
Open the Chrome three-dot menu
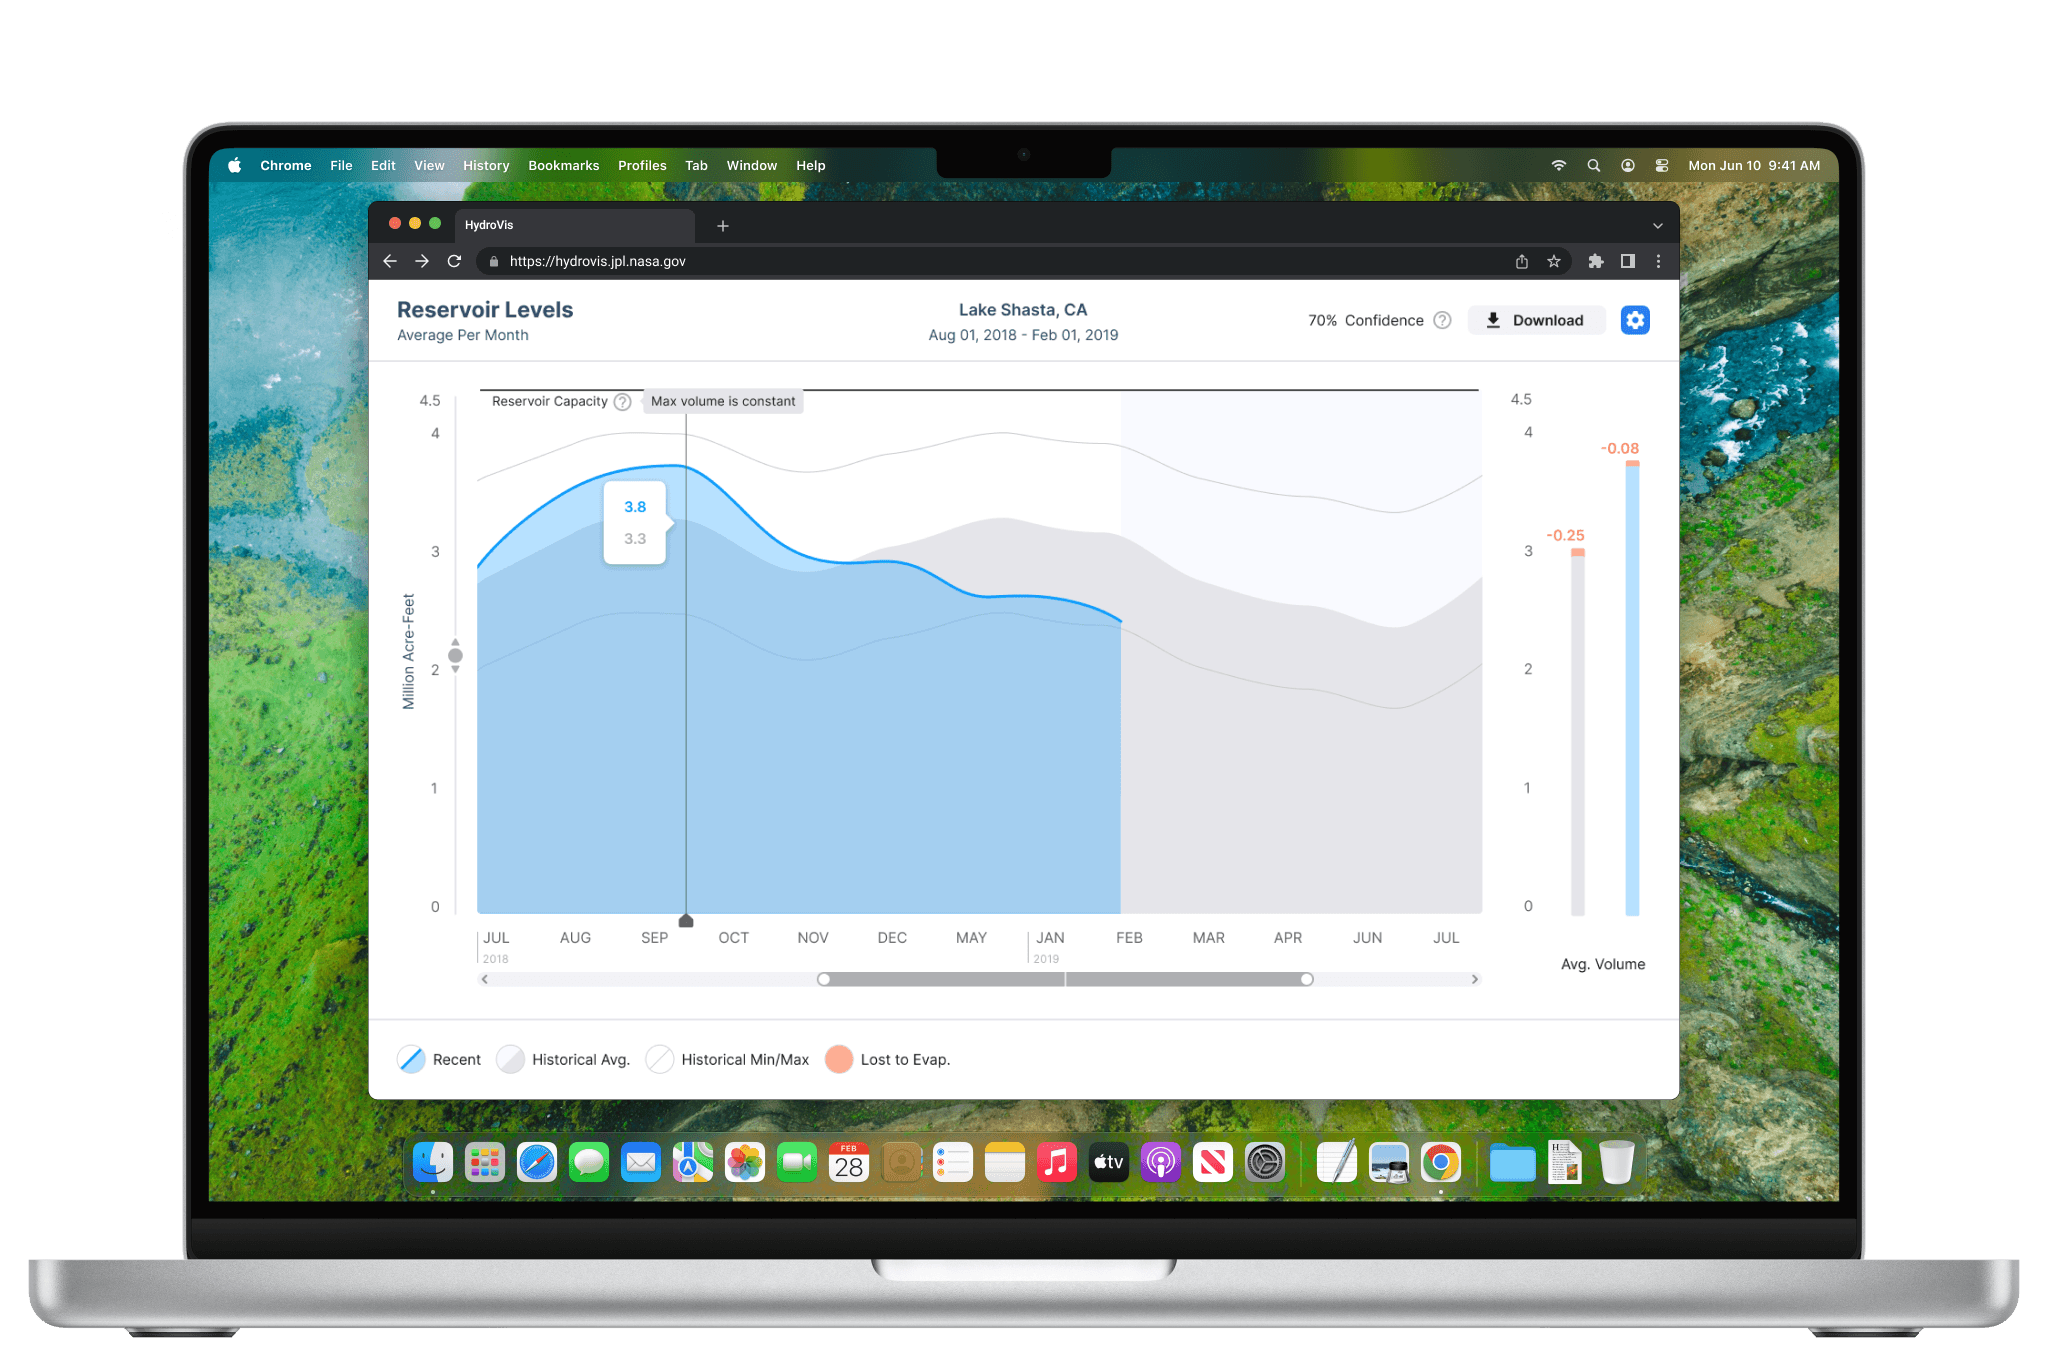pyautogui.click(x=1658, y=261)
